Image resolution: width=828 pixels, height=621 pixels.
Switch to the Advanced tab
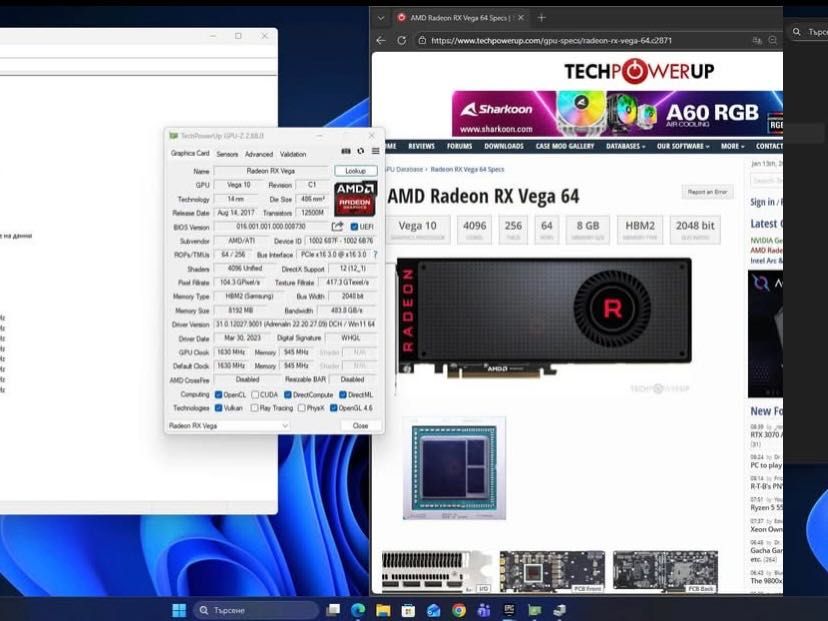(x=259, y=154)
